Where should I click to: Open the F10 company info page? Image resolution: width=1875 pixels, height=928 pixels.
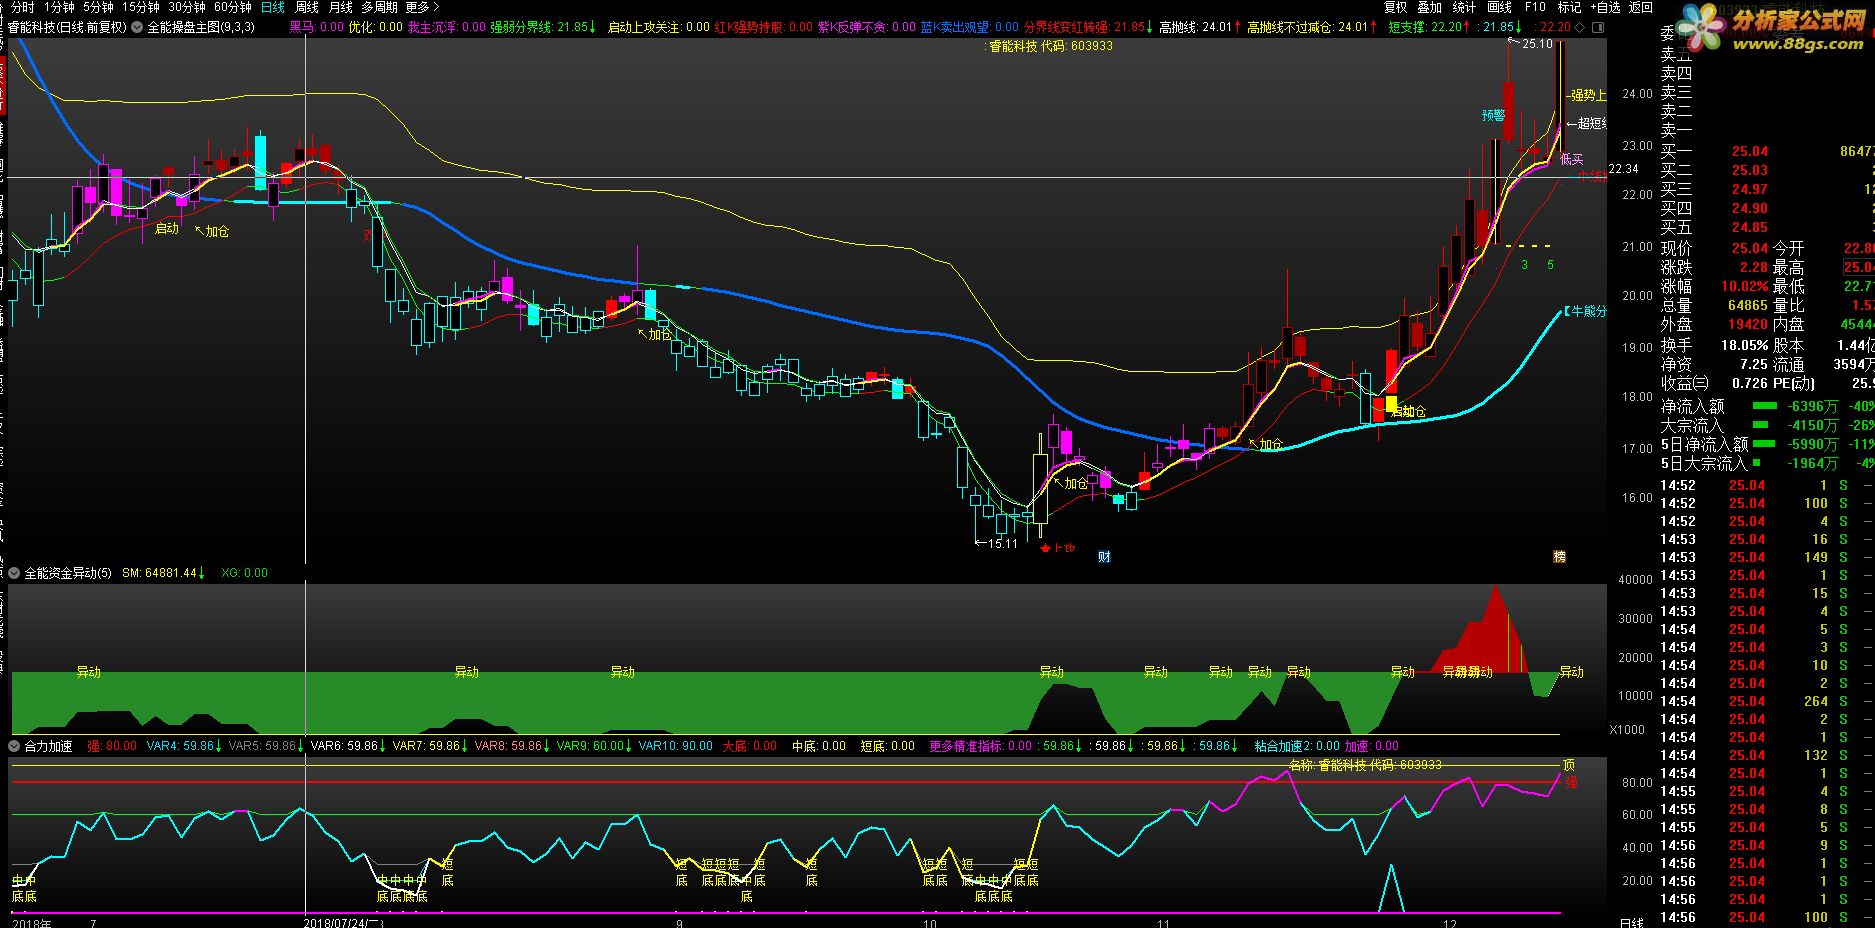(x=1535, y=7)
